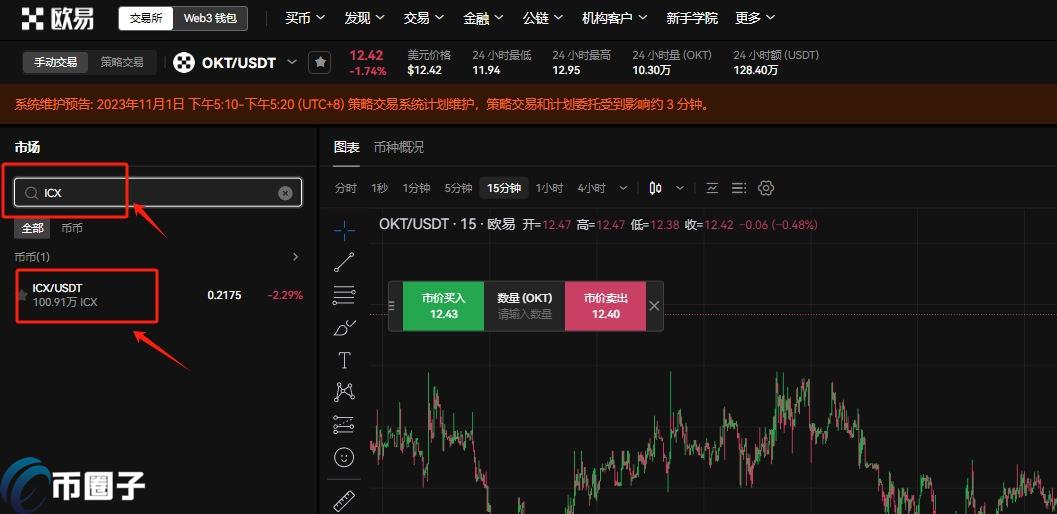Click the 128.40万 24h turnover value
1057x514 pixels.
coord(756,70)
